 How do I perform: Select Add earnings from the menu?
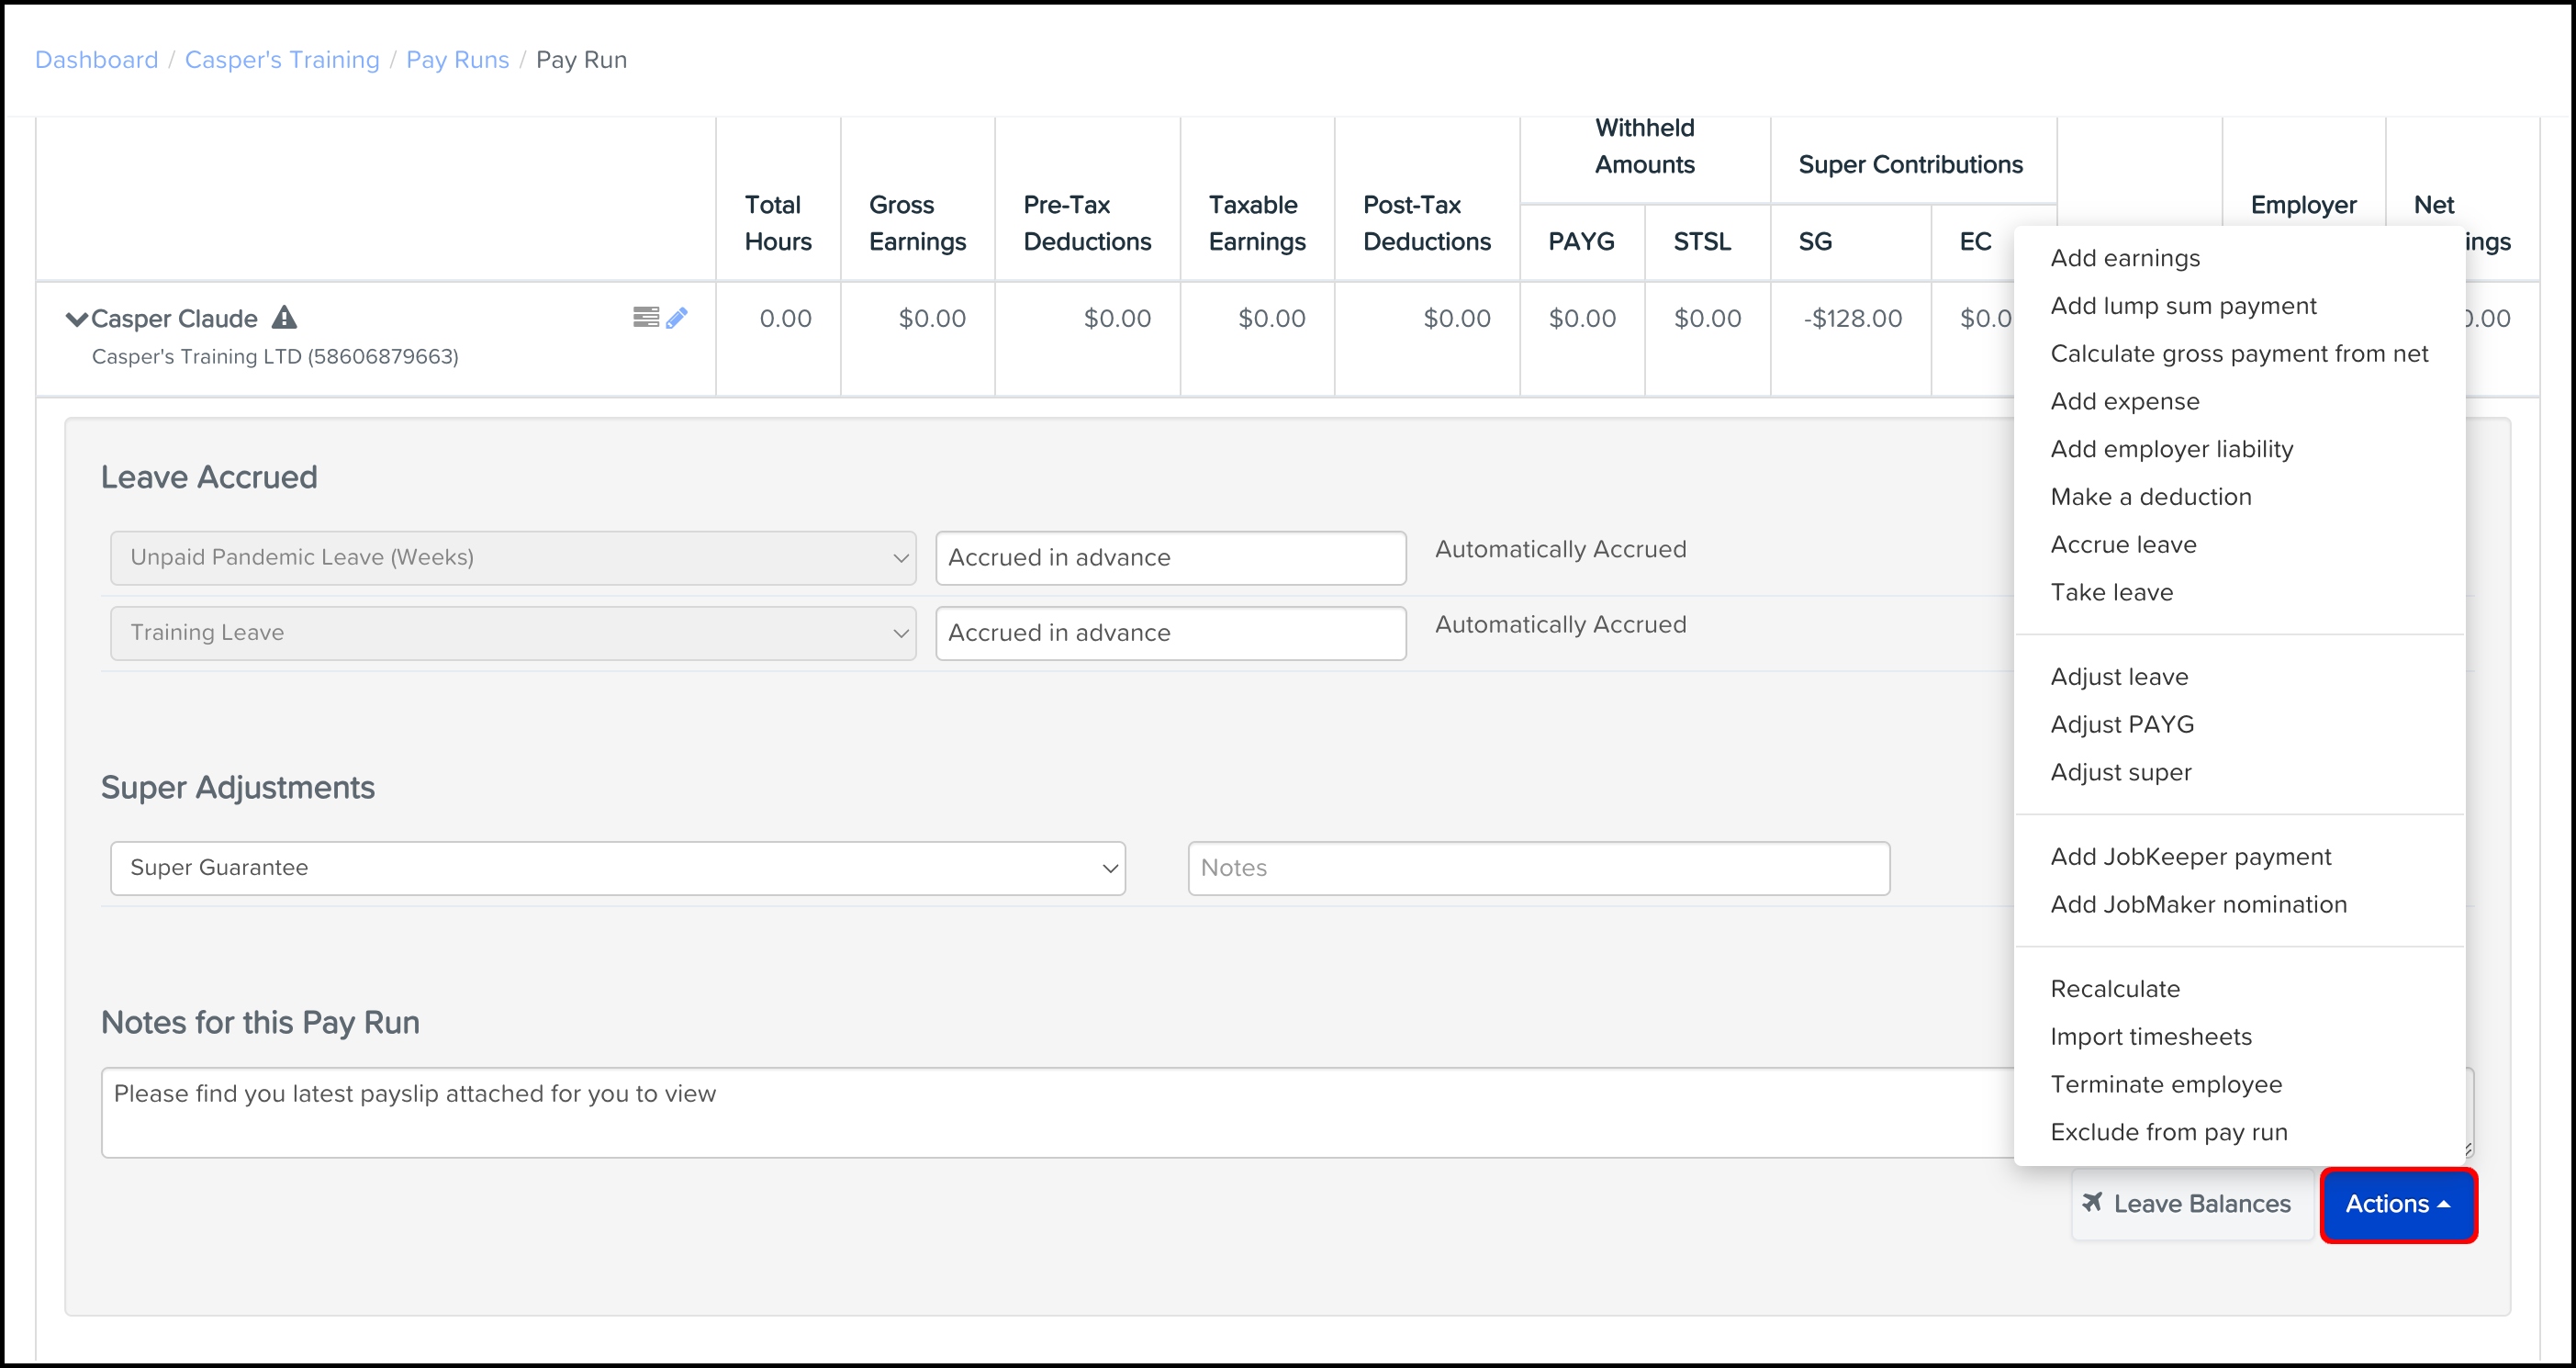point(2124,258)
